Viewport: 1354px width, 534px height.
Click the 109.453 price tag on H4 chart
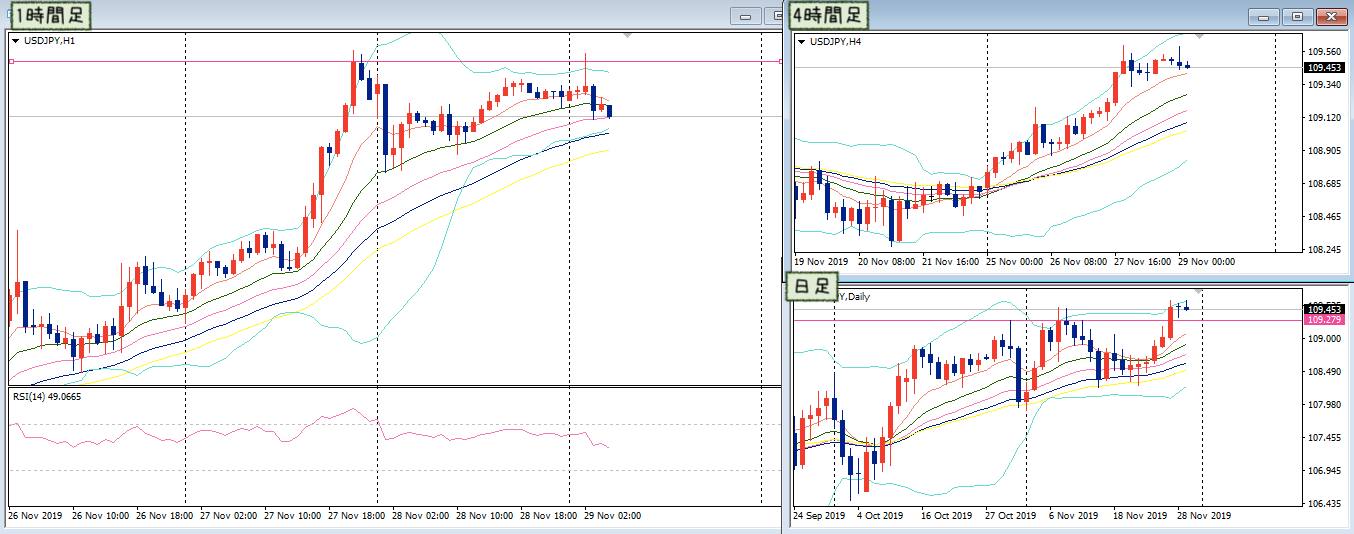pyautogui.click(x=1326, y=67)
